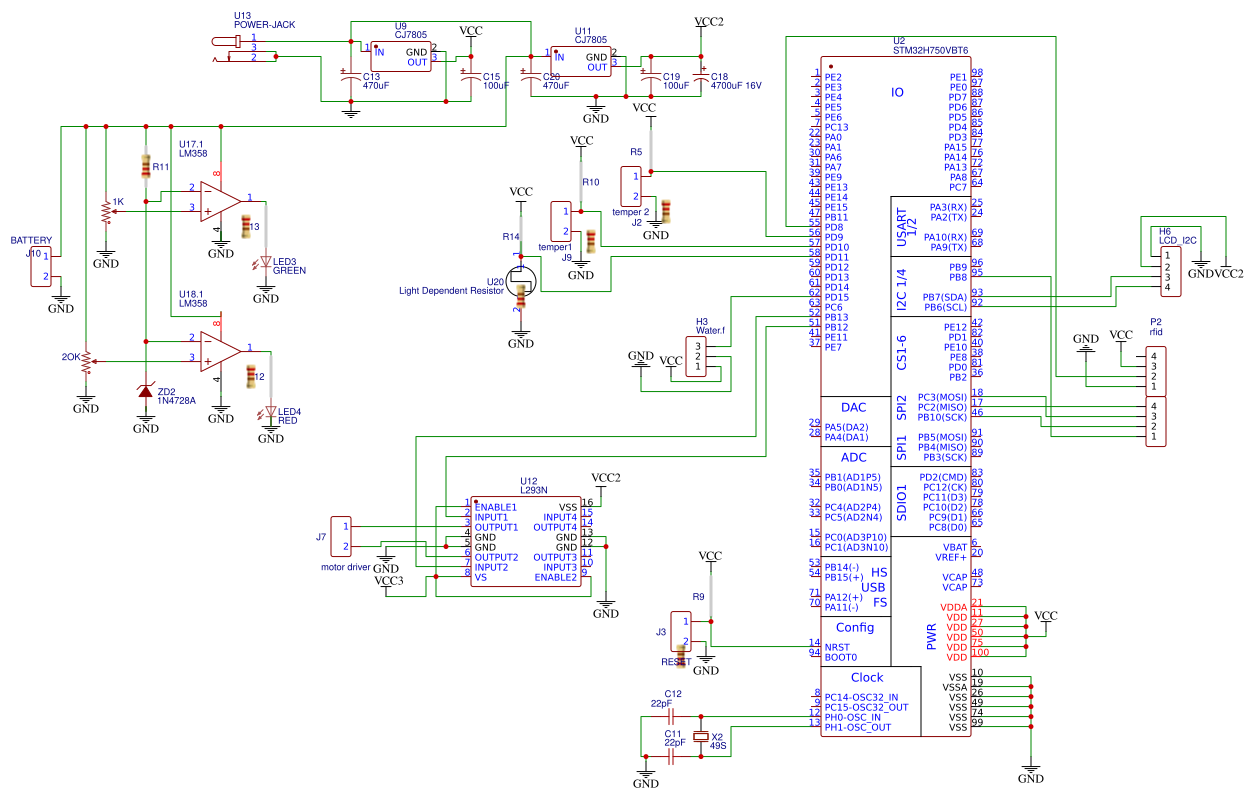Click the U13 POWER-JACK connector symbol
The width and height of the screenshot is (1255, 800).
click(237, 42)
